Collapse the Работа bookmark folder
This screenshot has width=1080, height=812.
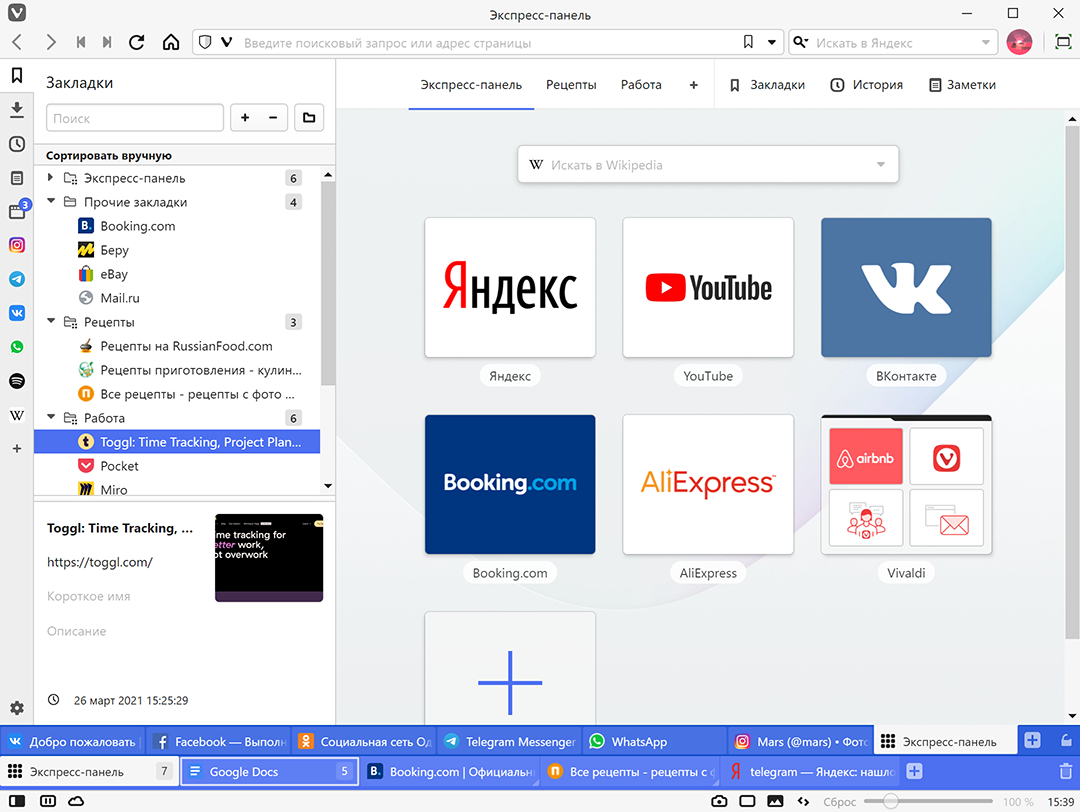click(x=51, y=417)
